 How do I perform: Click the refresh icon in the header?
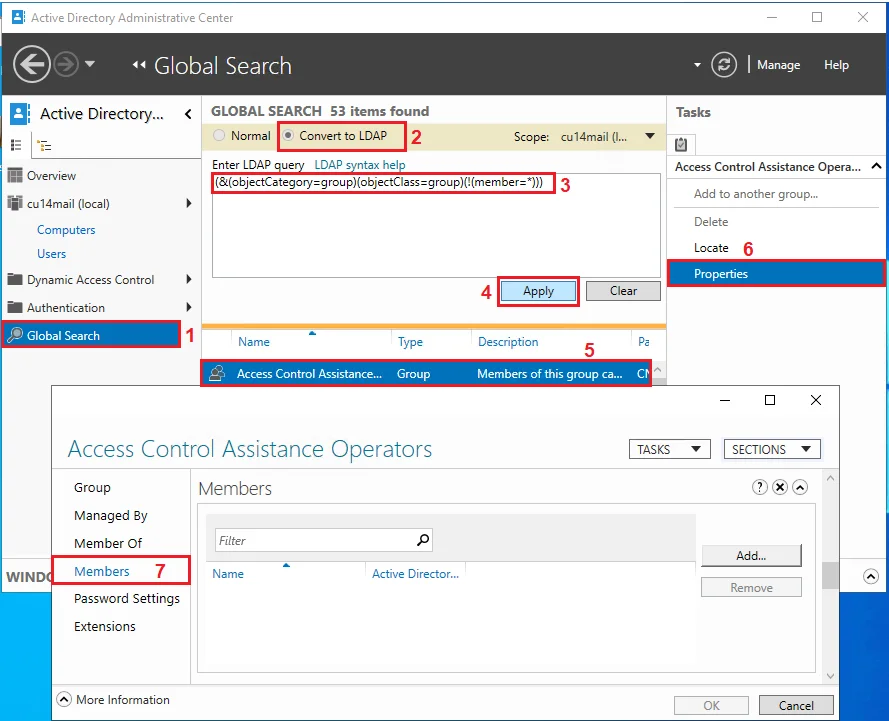(x=724, y=65)
